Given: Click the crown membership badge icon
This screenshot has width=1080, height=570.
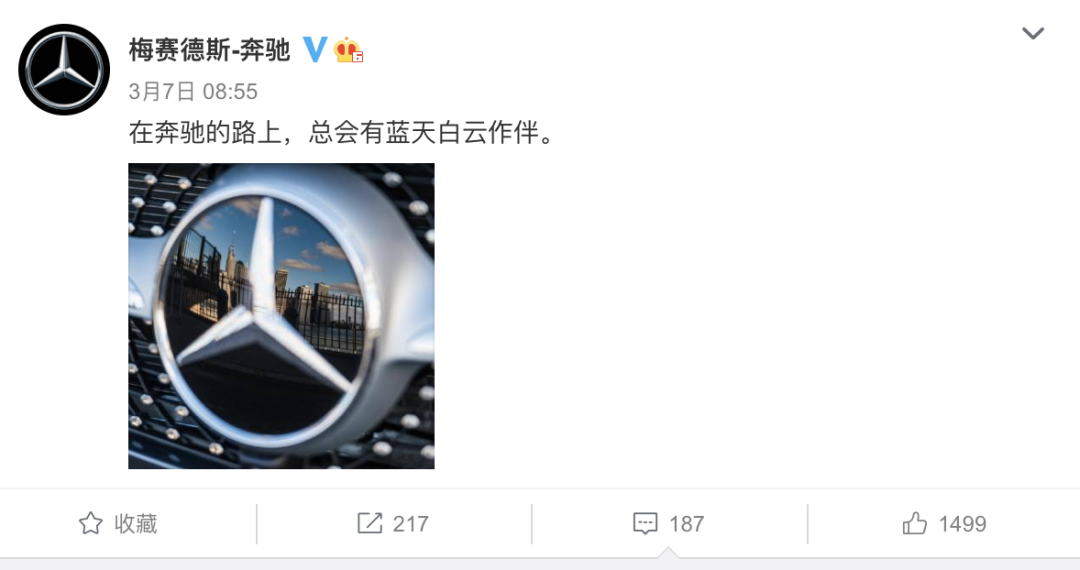Looking at the screenshot, I should 349,50.
